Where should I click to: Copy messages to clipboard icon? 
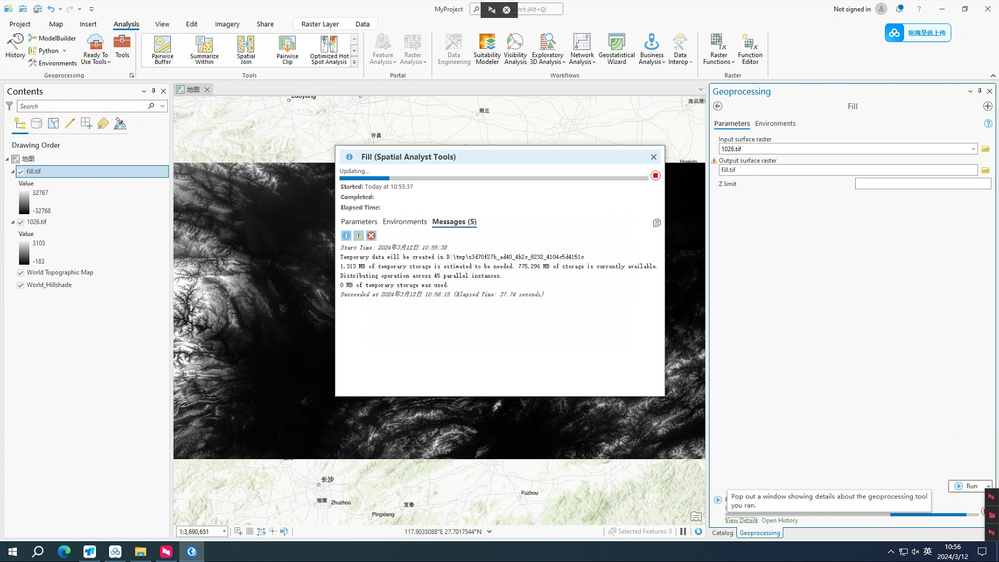coord(657,223)
